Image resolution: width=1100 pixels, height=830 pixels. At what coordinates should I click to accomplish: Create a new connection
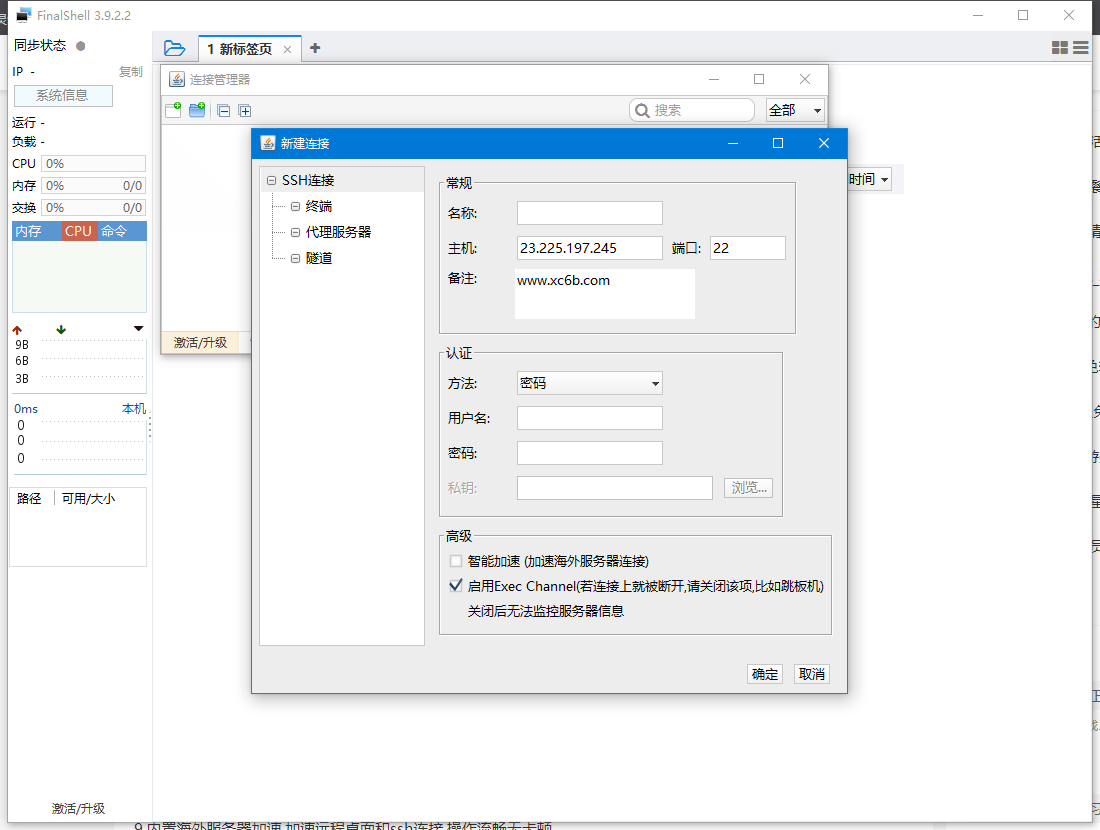(172, 110)
